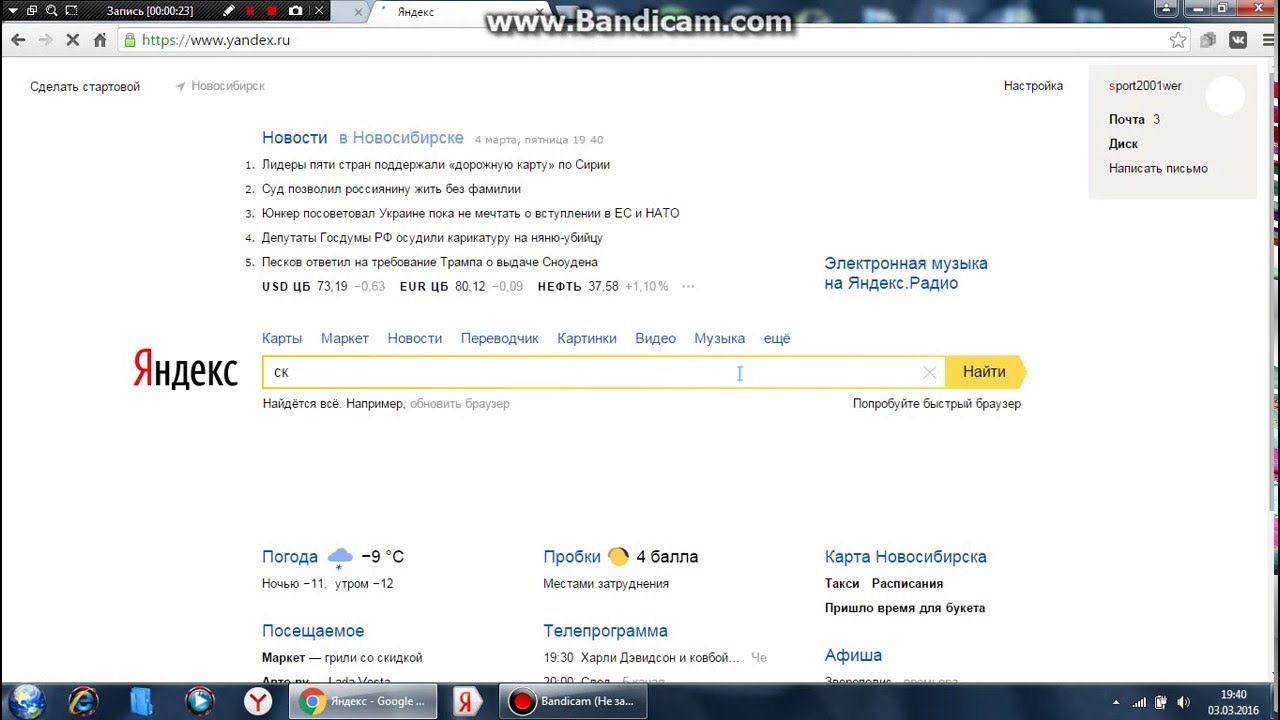Open Почта mail link
Image resolution: width=1280 pixels, height=720 pixels.
pyautogui.click(x=1127, y=119)
